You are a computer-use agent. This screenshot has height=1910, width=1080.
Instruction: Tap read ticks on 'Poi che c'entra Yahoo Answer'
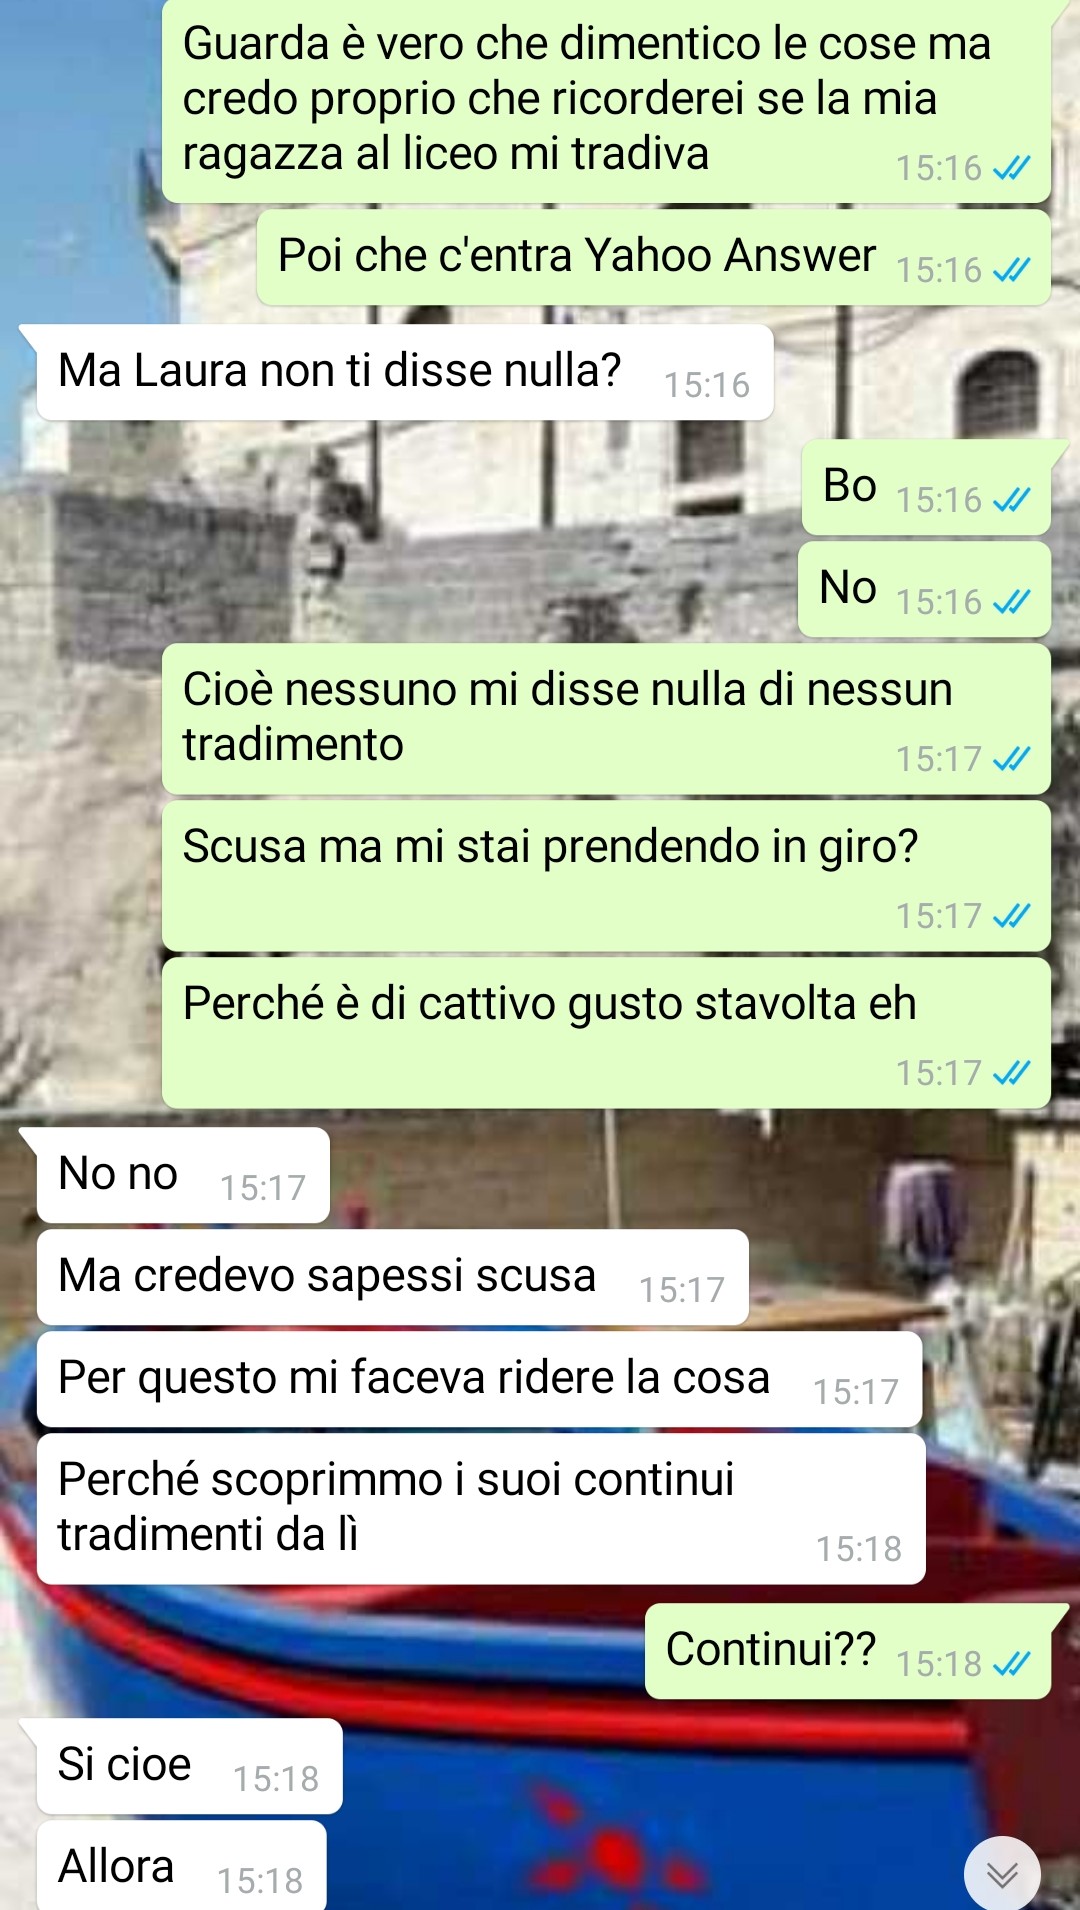tap(1011, 269)
